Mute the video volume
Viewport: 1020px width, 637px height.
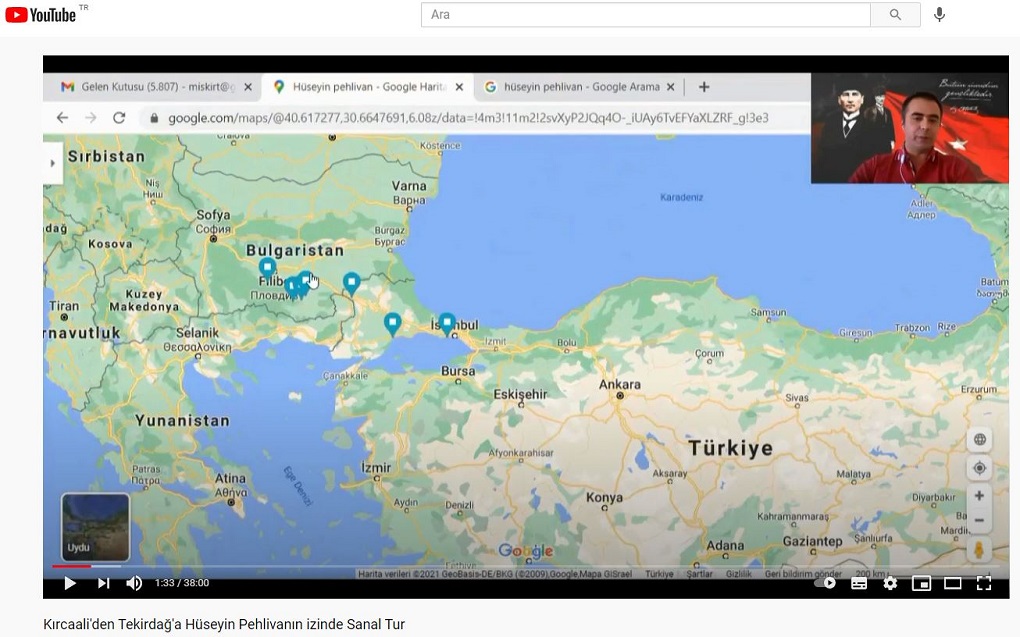point(133,583)
